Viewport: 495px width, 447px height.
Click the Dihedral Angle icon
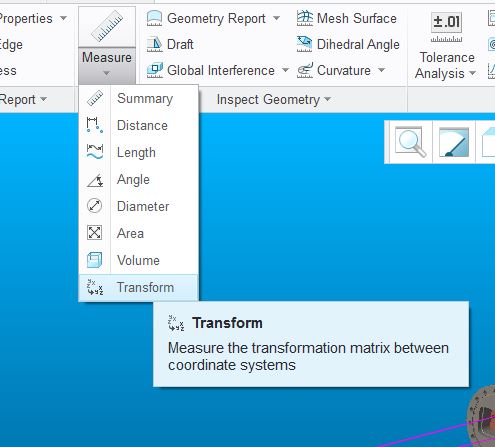(x=304, y=44)
